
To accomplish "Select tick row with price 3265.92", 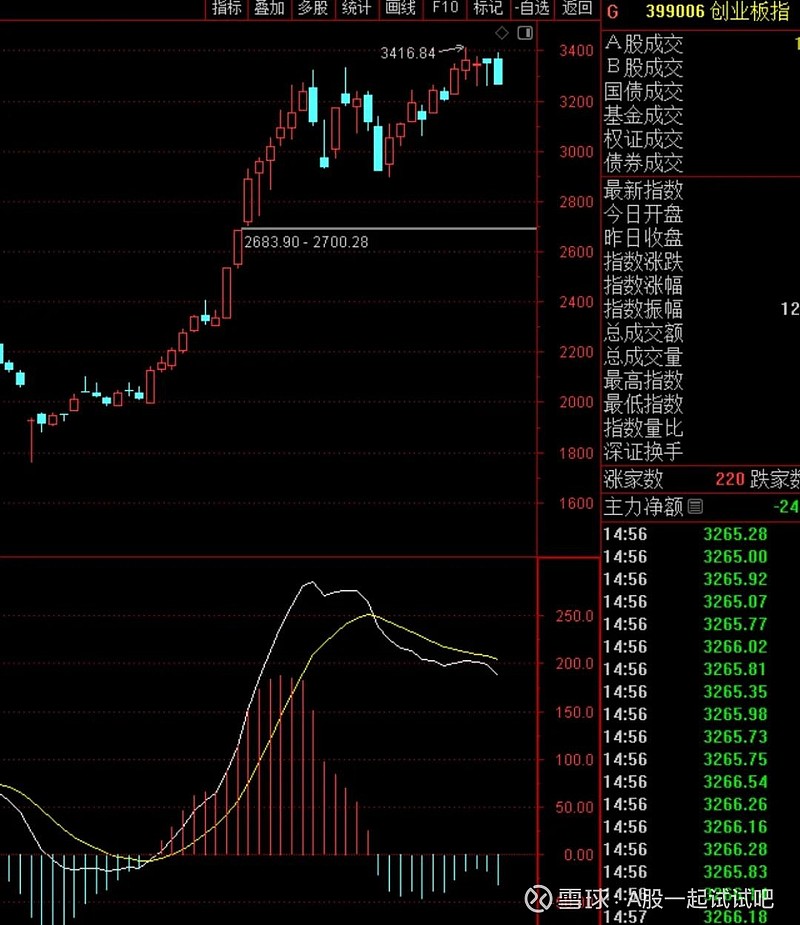I will pyautogui.click(x=700, y=579).
